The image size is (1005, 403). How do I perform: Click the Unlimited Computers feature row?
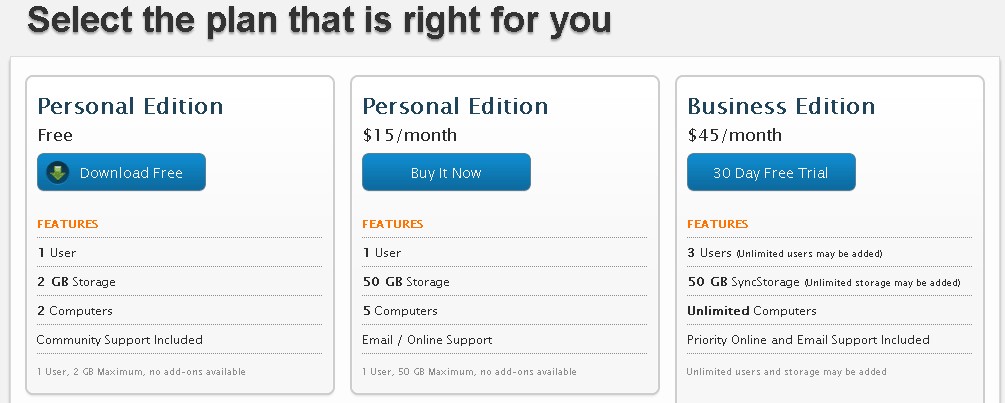[751, 311]
